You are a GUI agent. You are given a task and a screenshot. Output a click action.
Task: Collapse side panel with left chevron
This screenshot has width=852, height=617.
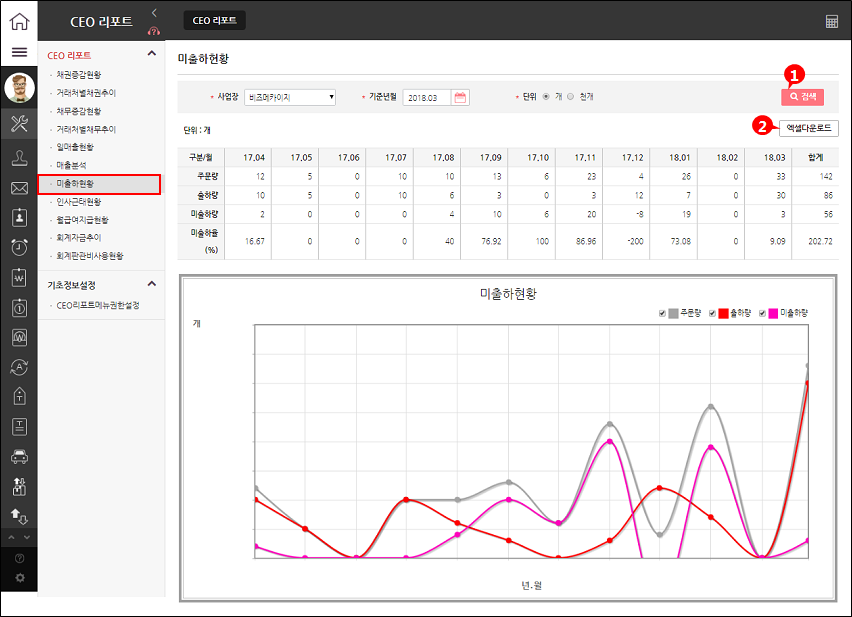coord(154,12)
